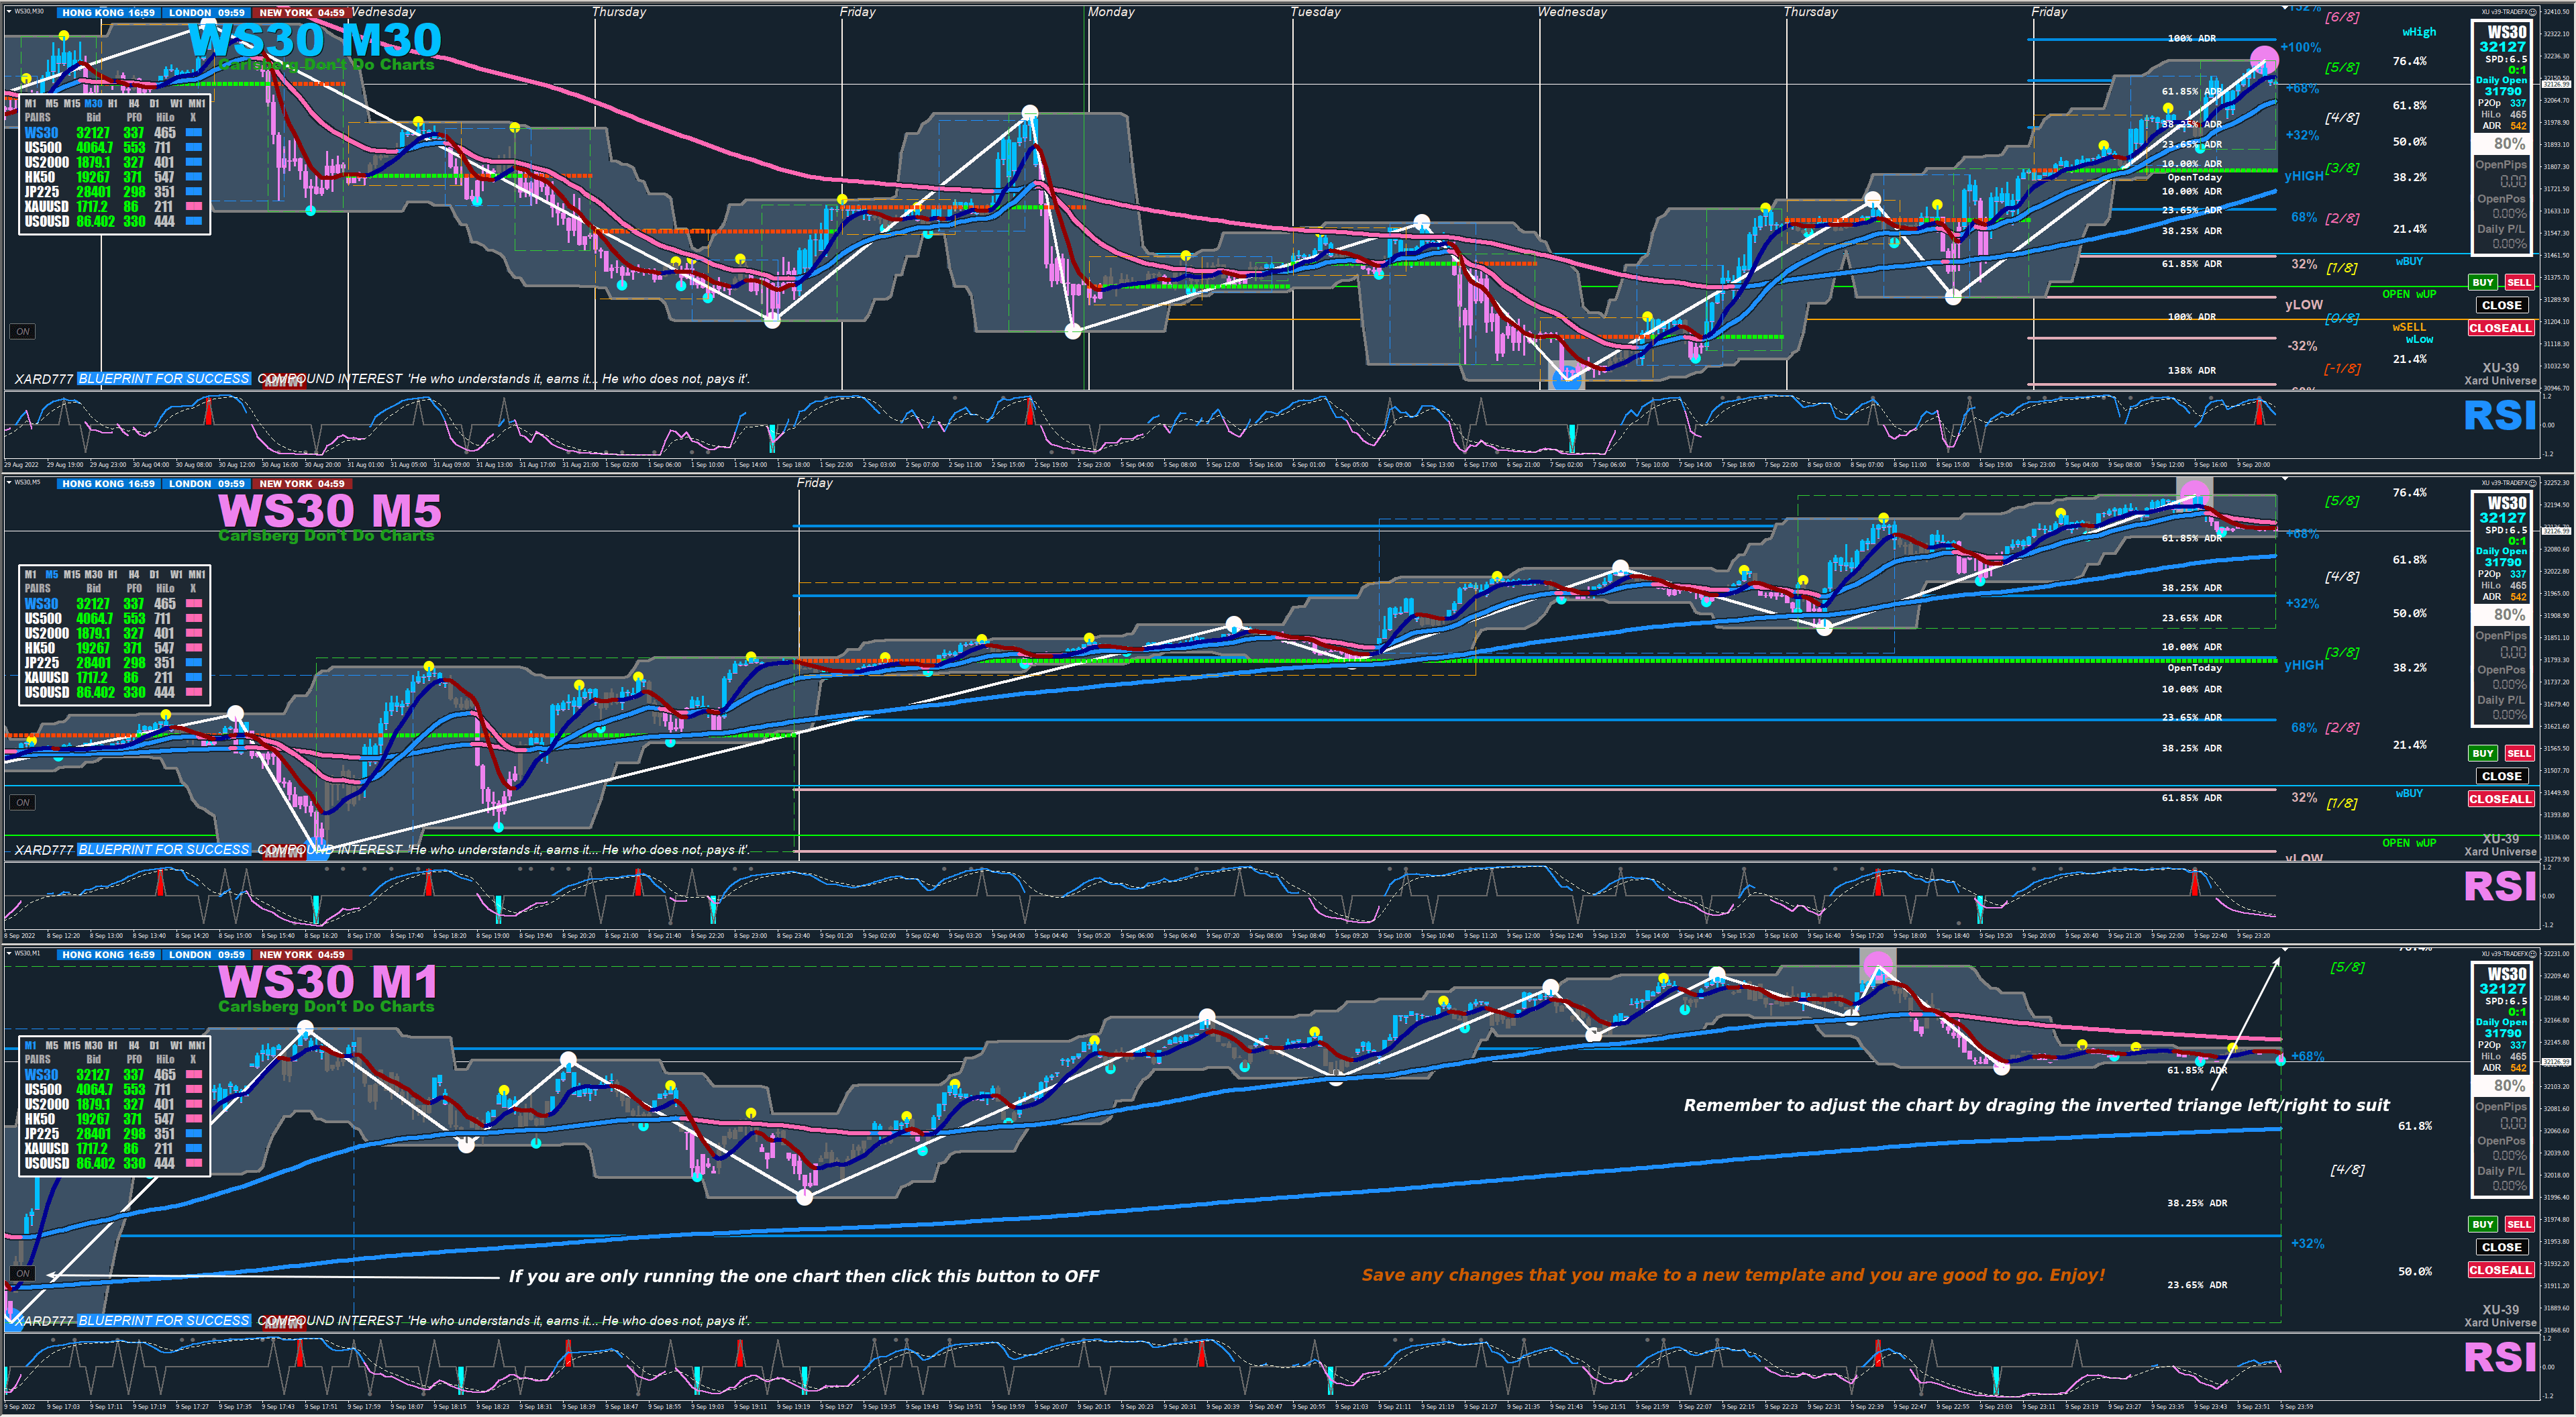Click the BUY button in M30 chart
Image resolution: width=2576 pixels, height=1417 pixels.
pos(2482,282)
